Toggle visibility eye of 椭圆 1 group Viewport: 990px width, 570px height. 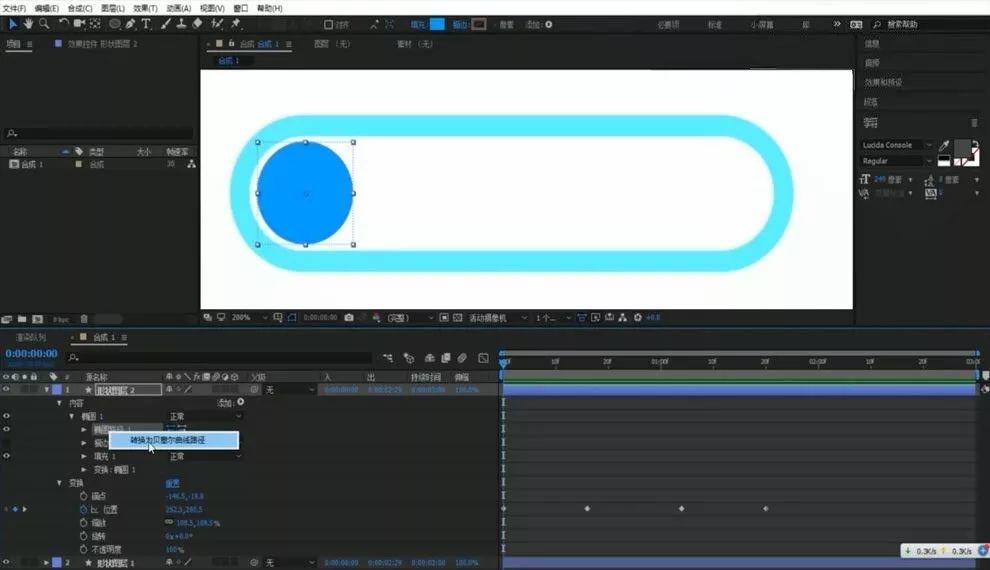6,416
